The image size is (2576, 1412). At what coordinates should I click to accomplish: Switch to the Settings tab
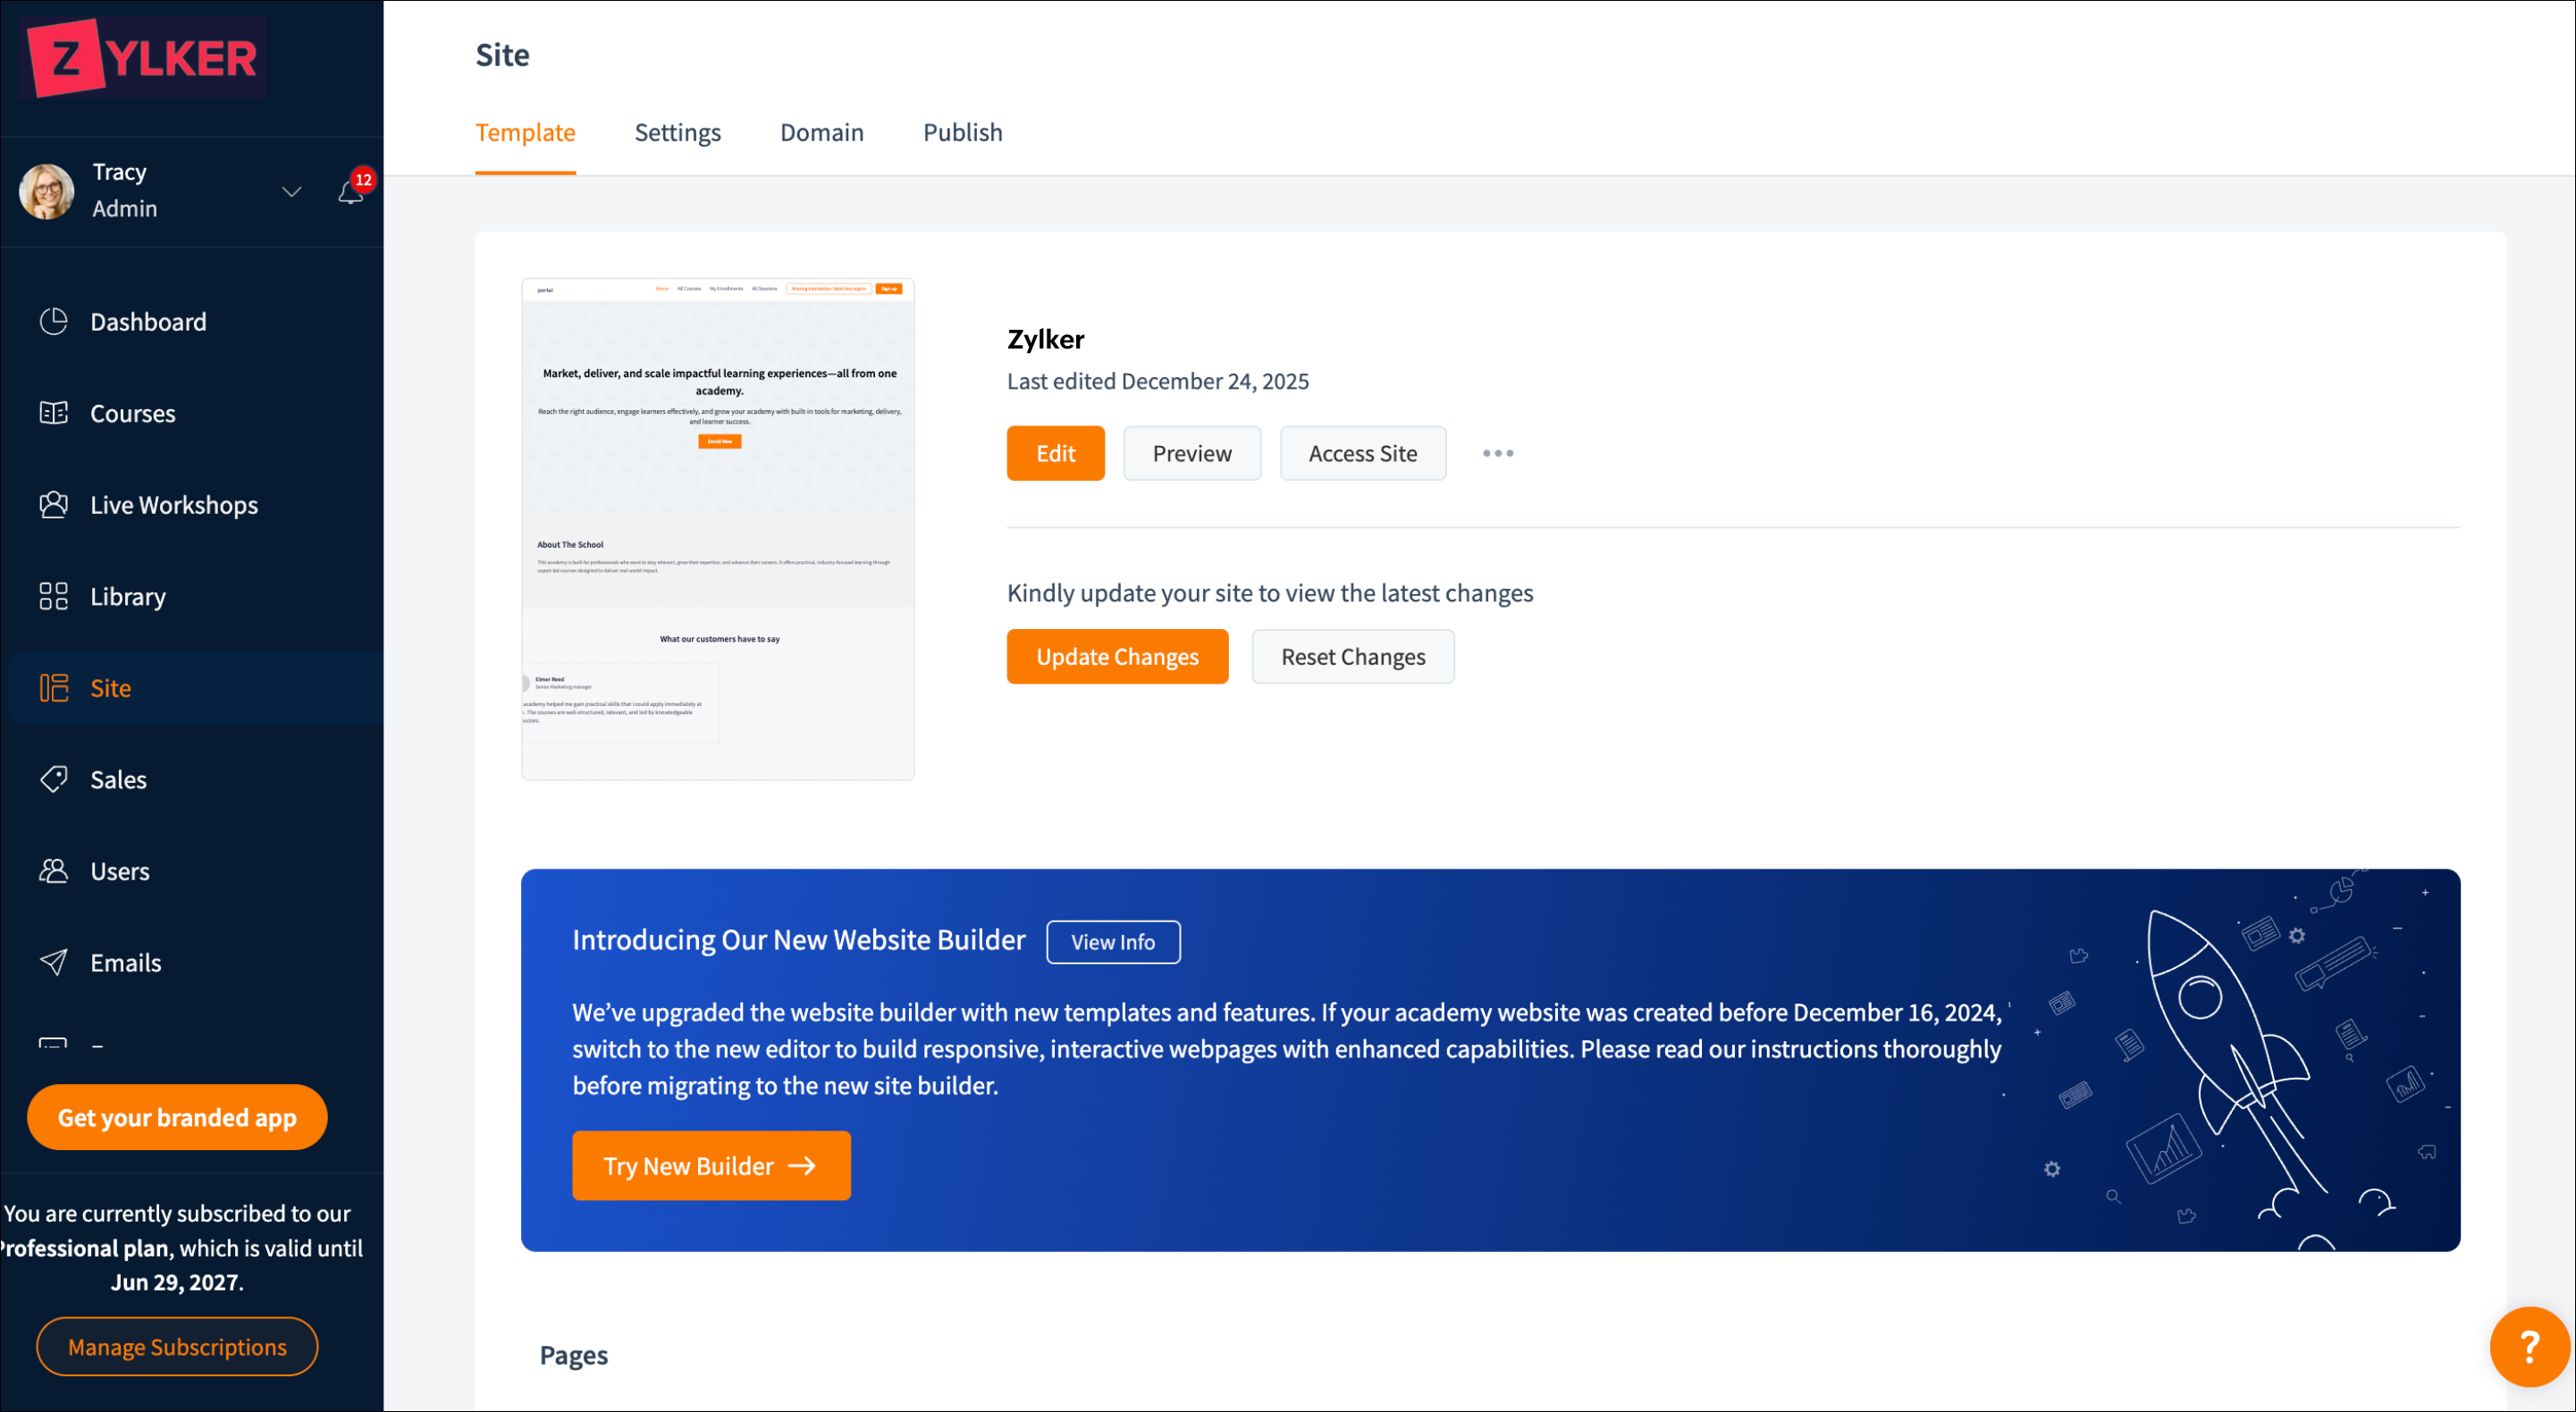(x=677, y=132)
